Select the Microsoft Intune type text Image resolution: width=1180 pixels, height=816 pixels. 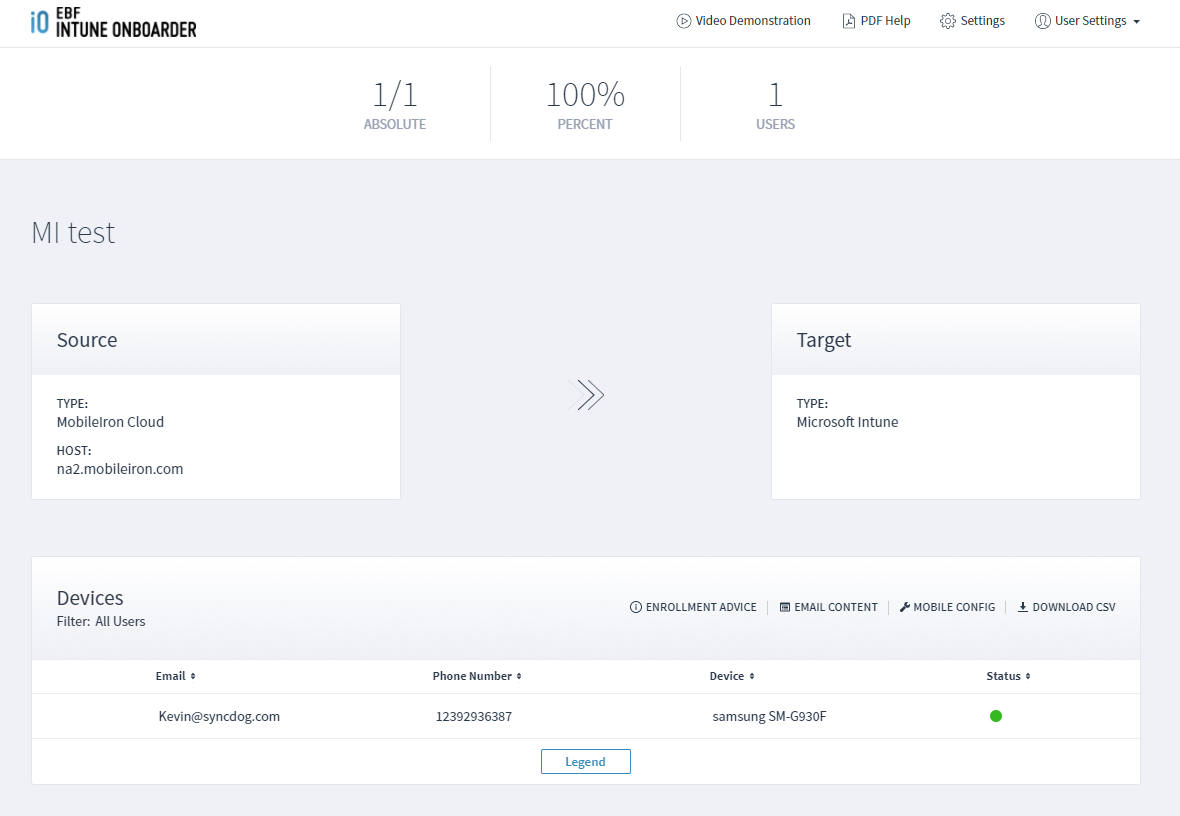pyautogui.click(x=847, y=422)
